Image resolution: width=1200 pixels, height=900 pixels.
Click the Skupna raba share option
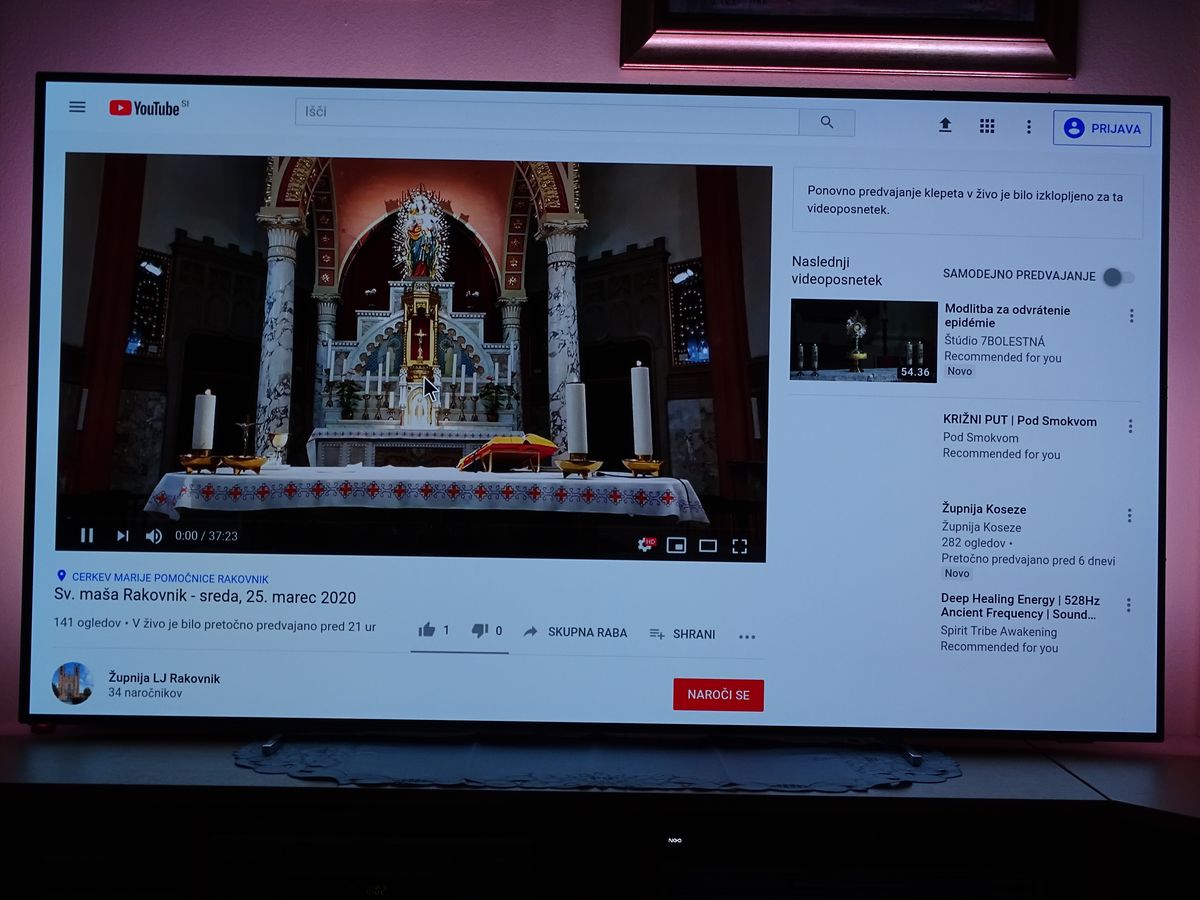coord(576,632)
